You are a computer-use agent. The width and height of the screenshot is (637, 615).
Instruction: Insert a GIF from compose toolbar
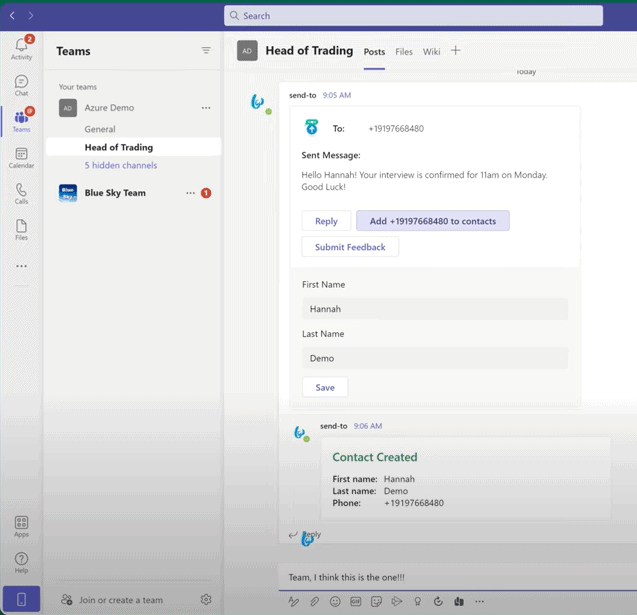[x=356, y=602]
